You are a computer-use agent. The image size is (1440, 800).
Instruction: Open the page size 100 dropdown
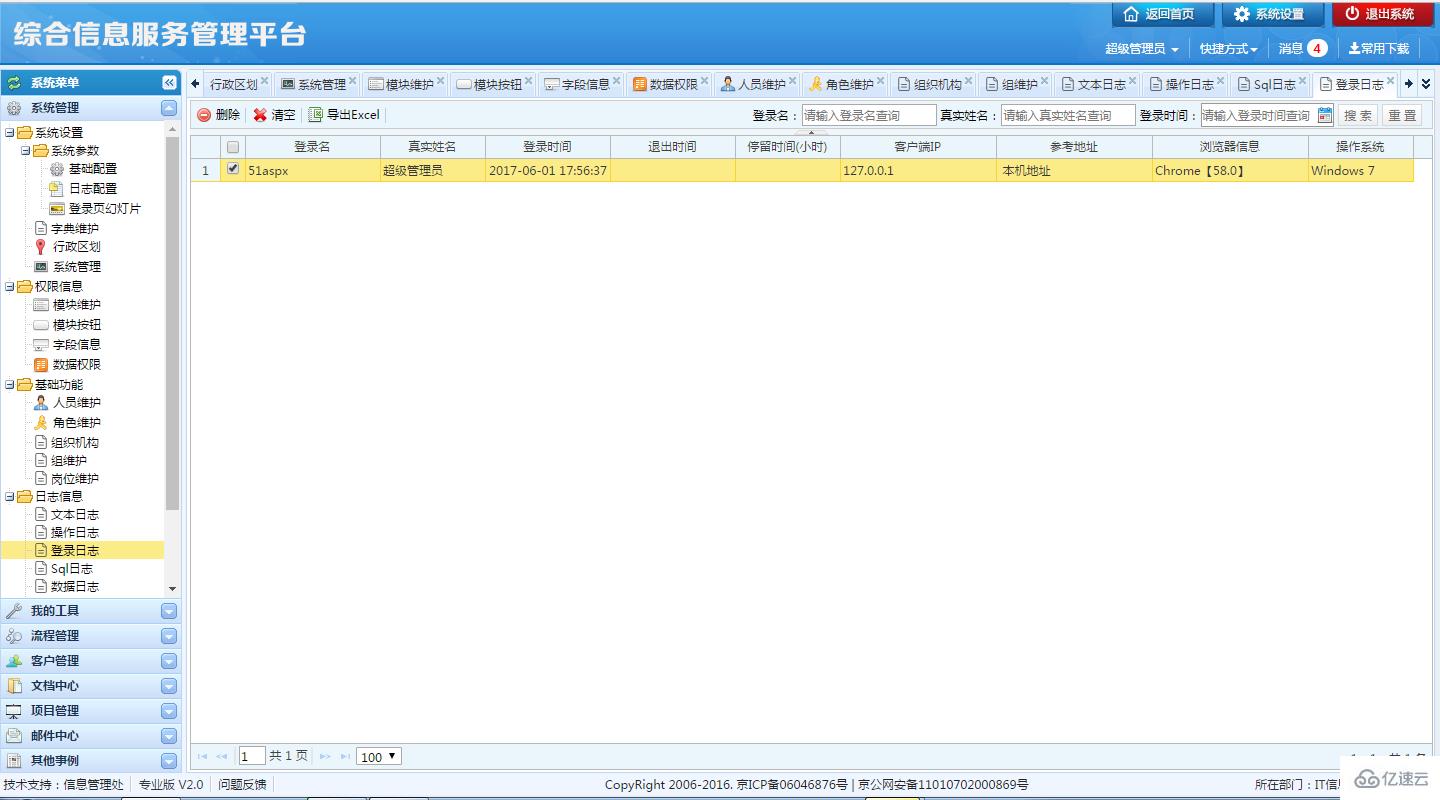379,756
